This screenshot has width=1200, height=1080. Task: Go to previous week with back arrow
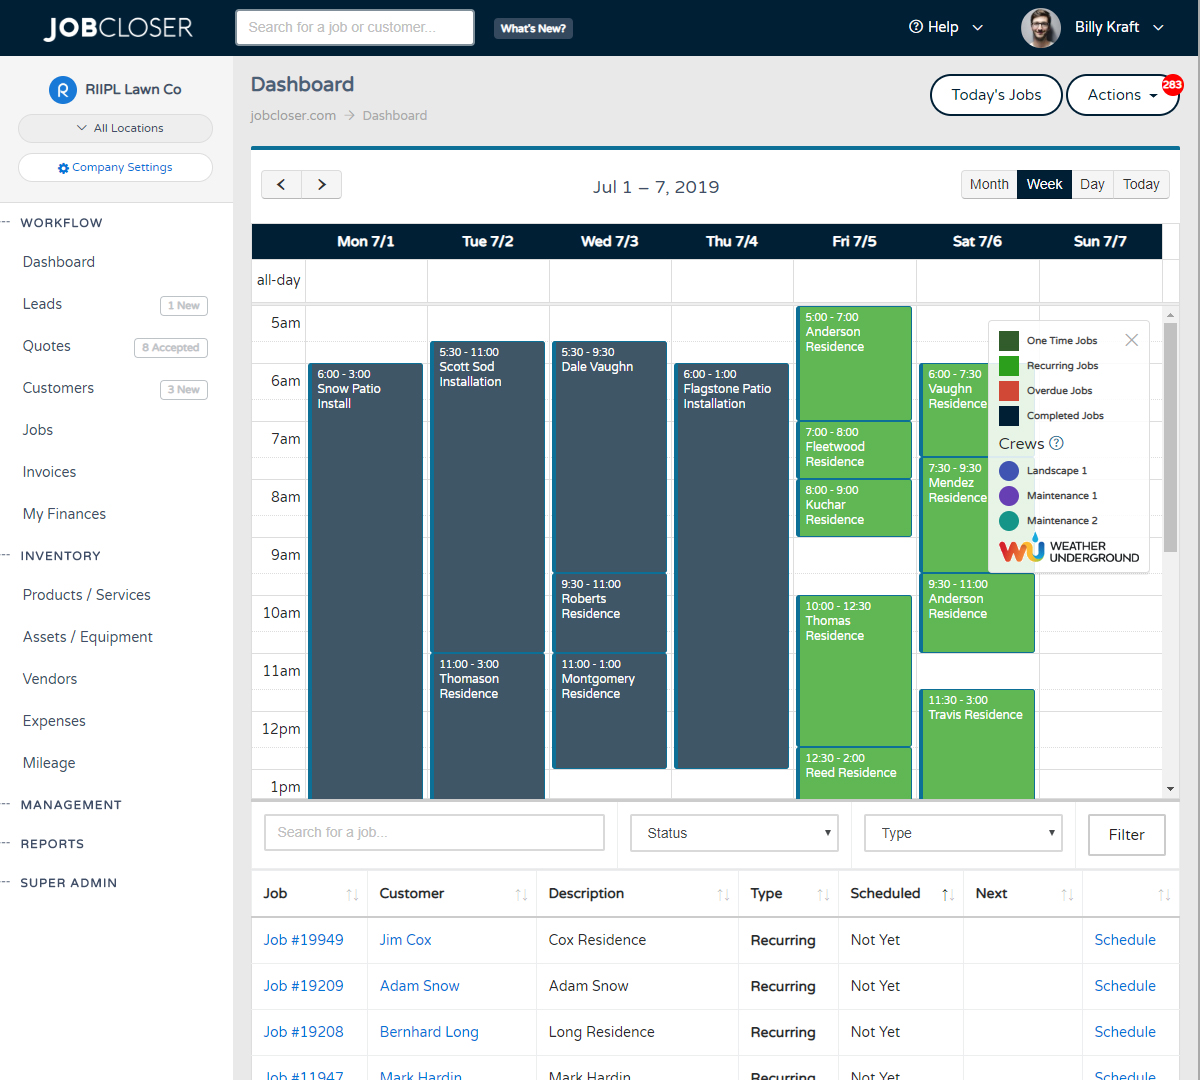click(x=281, y=184)
